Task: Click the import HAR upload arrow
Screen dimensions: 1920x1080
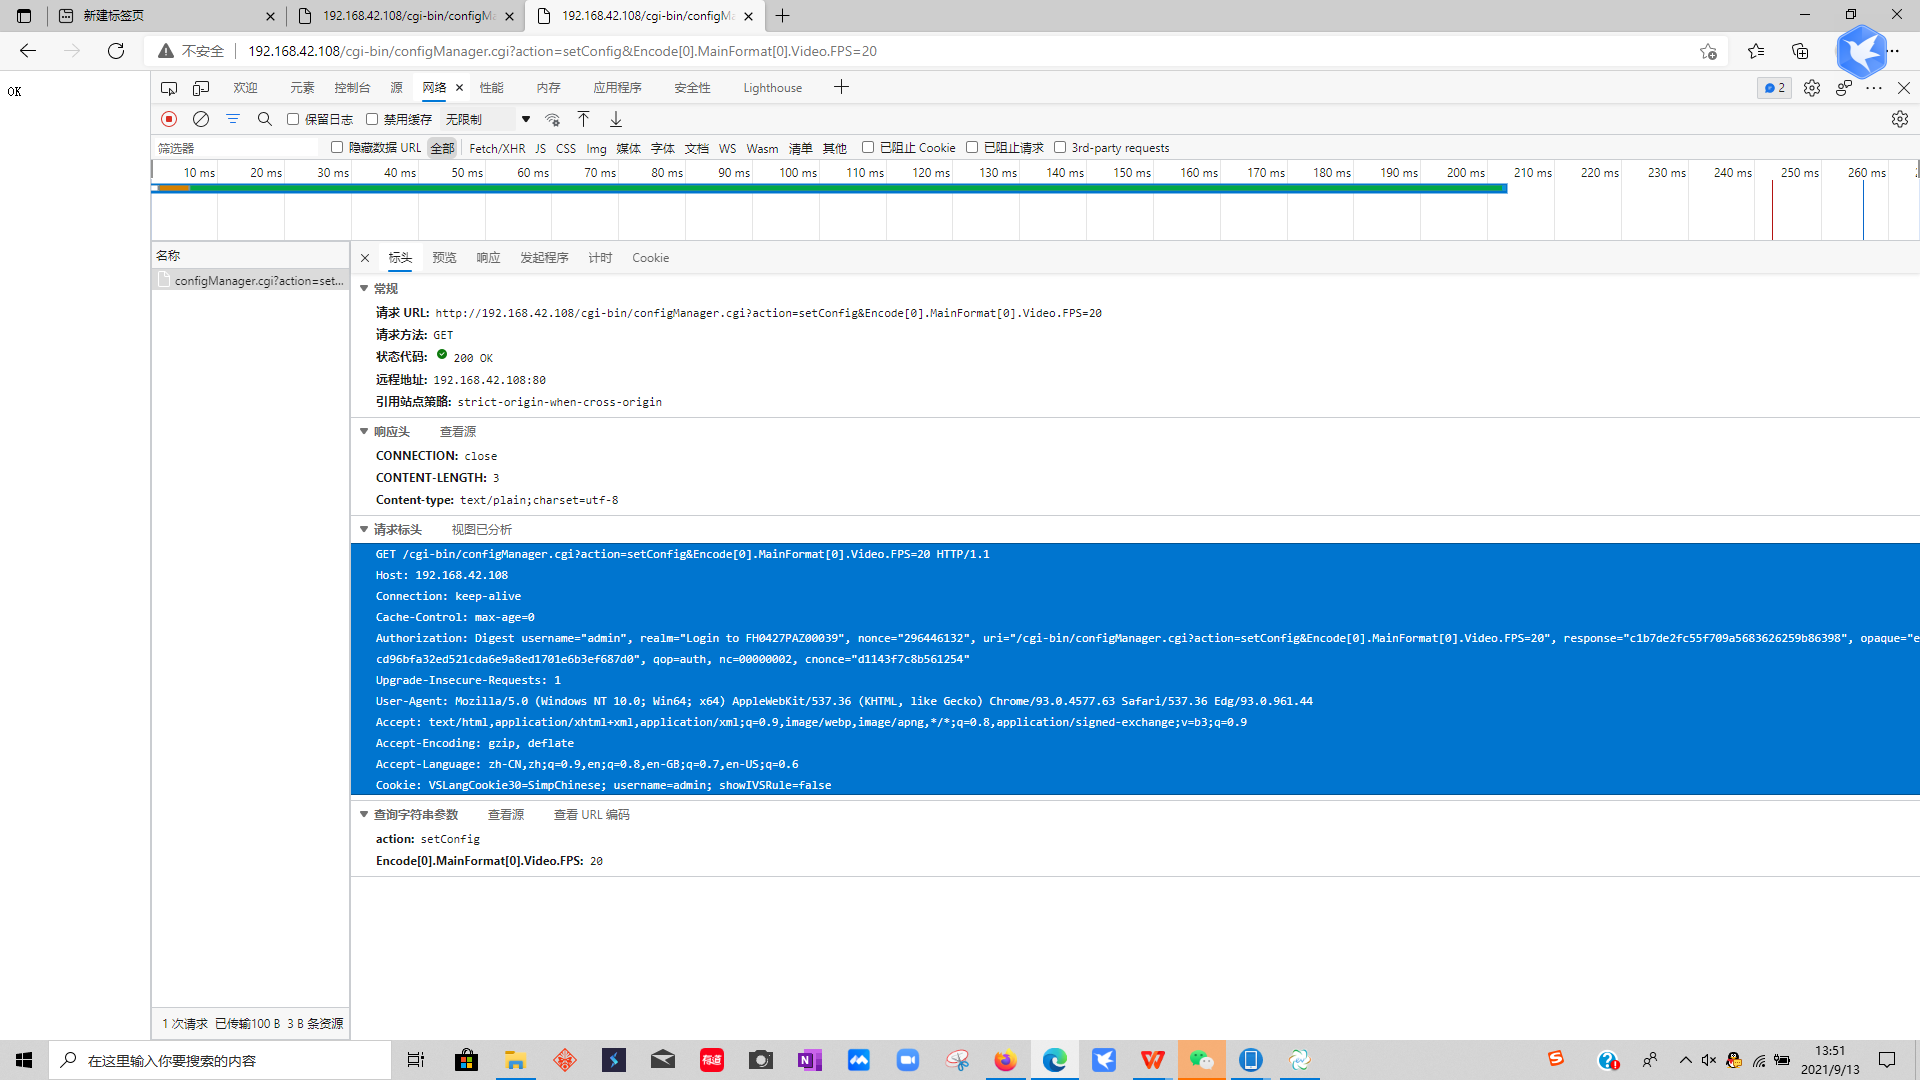Action: point(584,119)
